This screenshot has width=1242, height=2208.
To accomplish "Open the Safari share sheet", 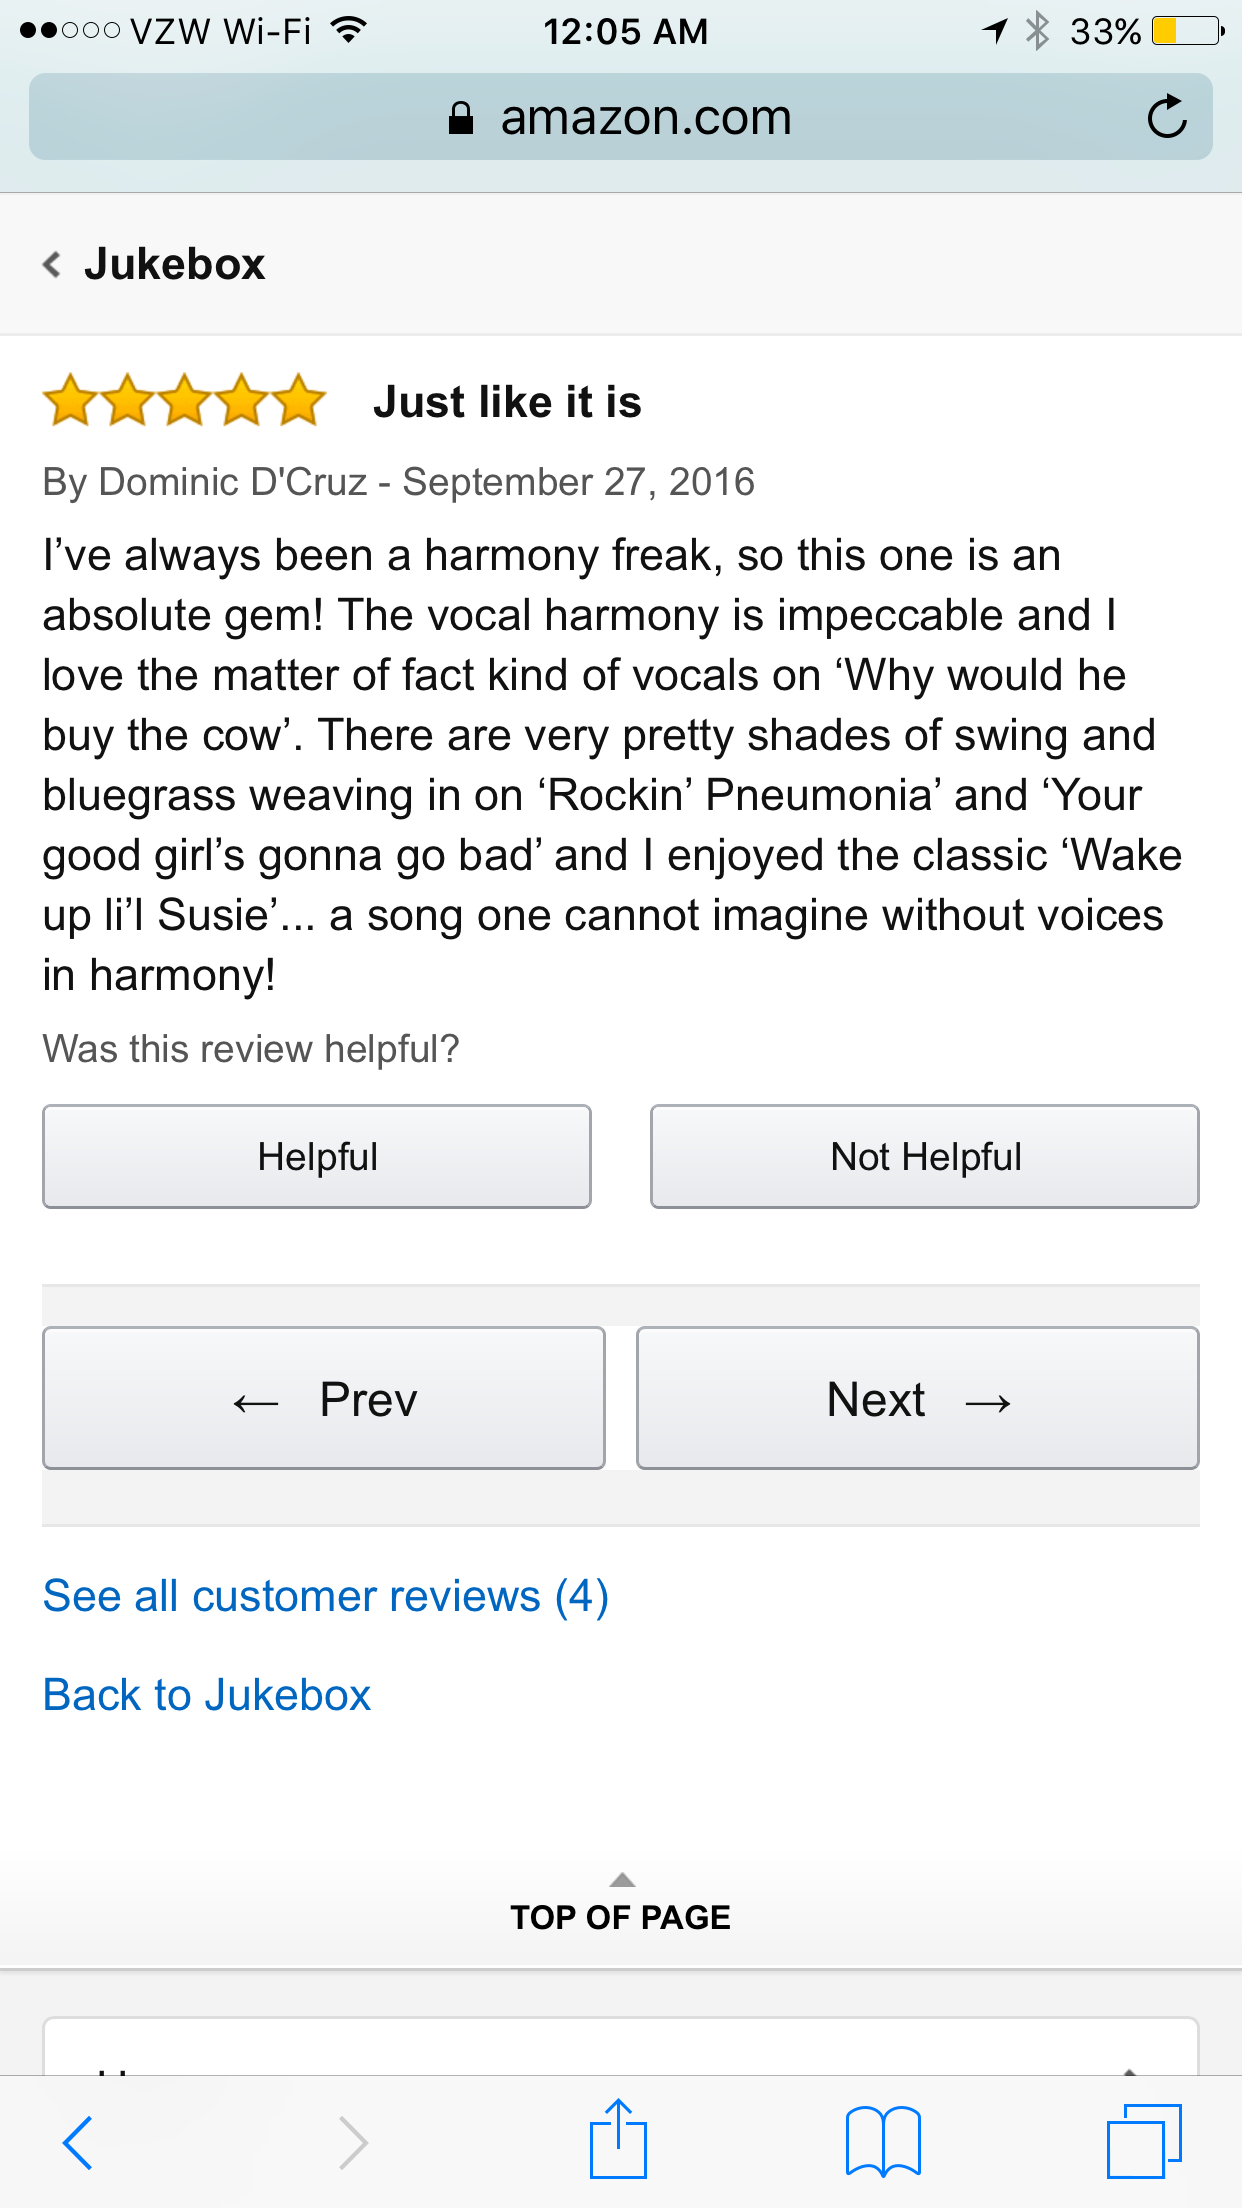I will point(618,2141).
